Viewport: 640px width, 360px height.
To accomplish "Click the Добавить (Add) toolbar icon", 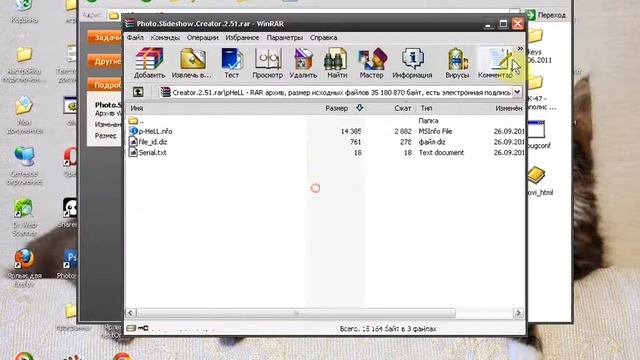I will click(149, 63).
